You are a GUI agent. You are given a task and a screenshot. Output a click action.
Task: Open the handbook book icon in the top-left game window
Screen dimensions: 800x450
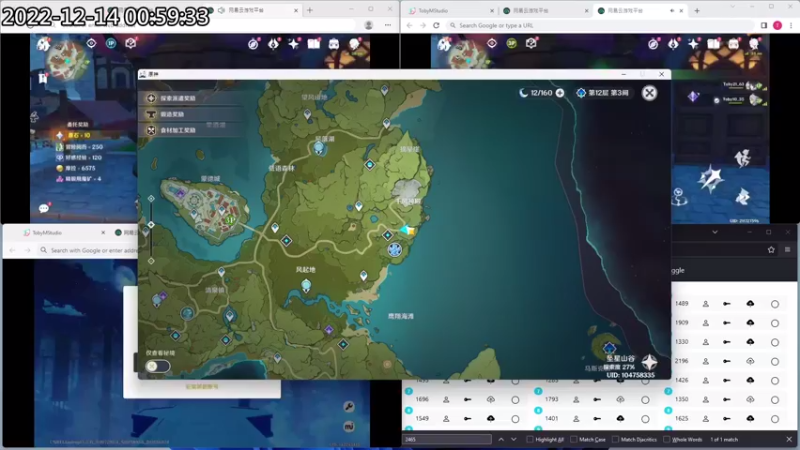tap(314, 44)
